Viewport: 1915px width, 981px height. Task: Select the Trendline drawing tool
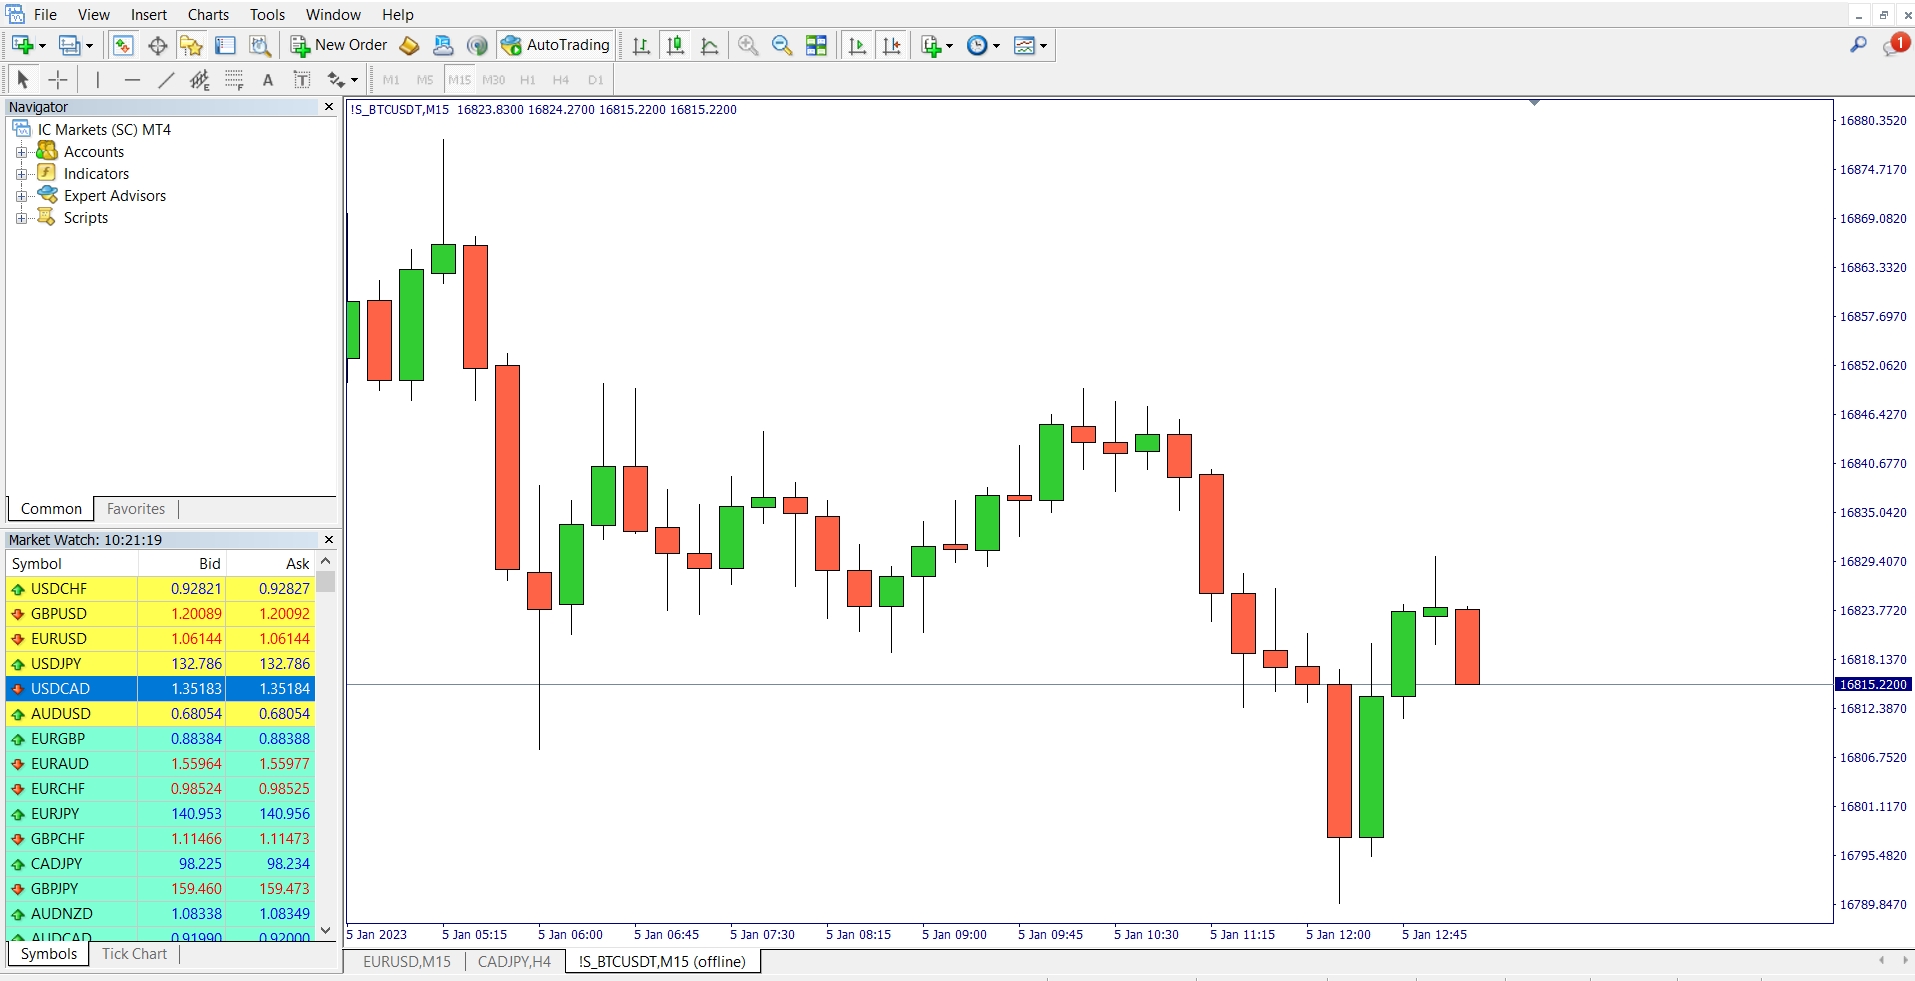(166, 80)
